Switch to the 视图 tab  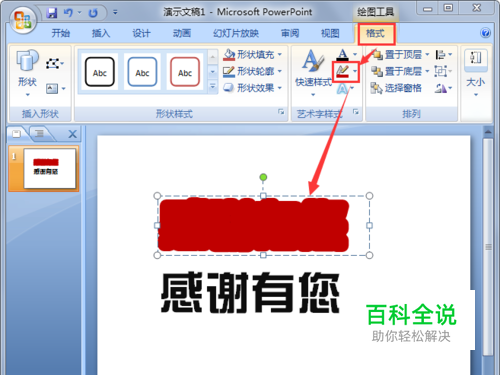pyautogui.click(x=330, y=33)
